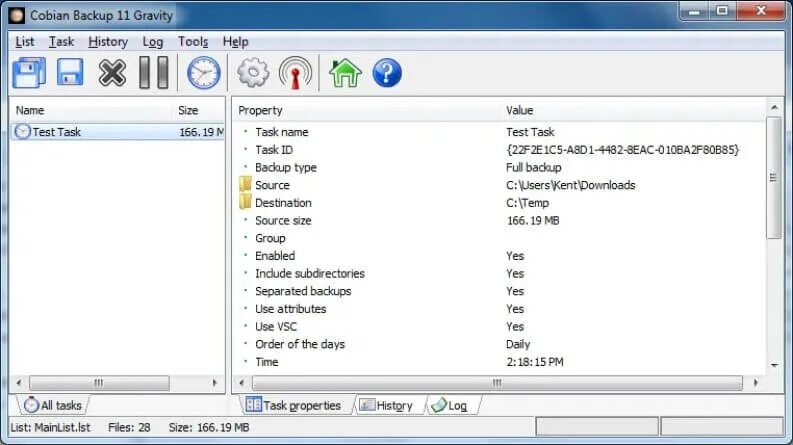Click the Size column header
Screen dimensions: 793x445
click(x=188, y=110)
